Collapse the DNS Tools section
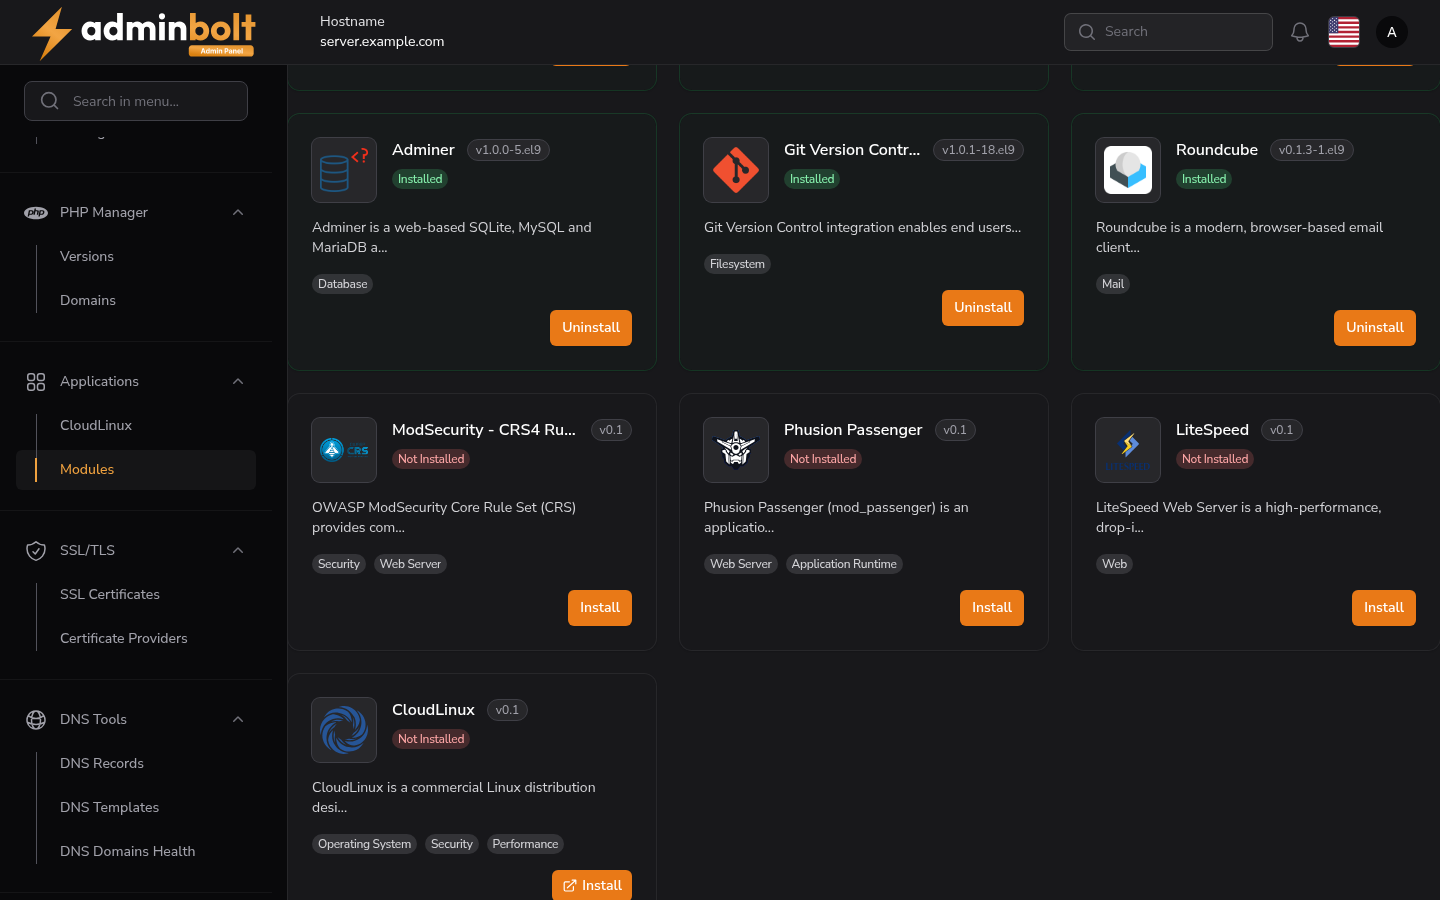The image size is (1440, 900). click(238, 719)
